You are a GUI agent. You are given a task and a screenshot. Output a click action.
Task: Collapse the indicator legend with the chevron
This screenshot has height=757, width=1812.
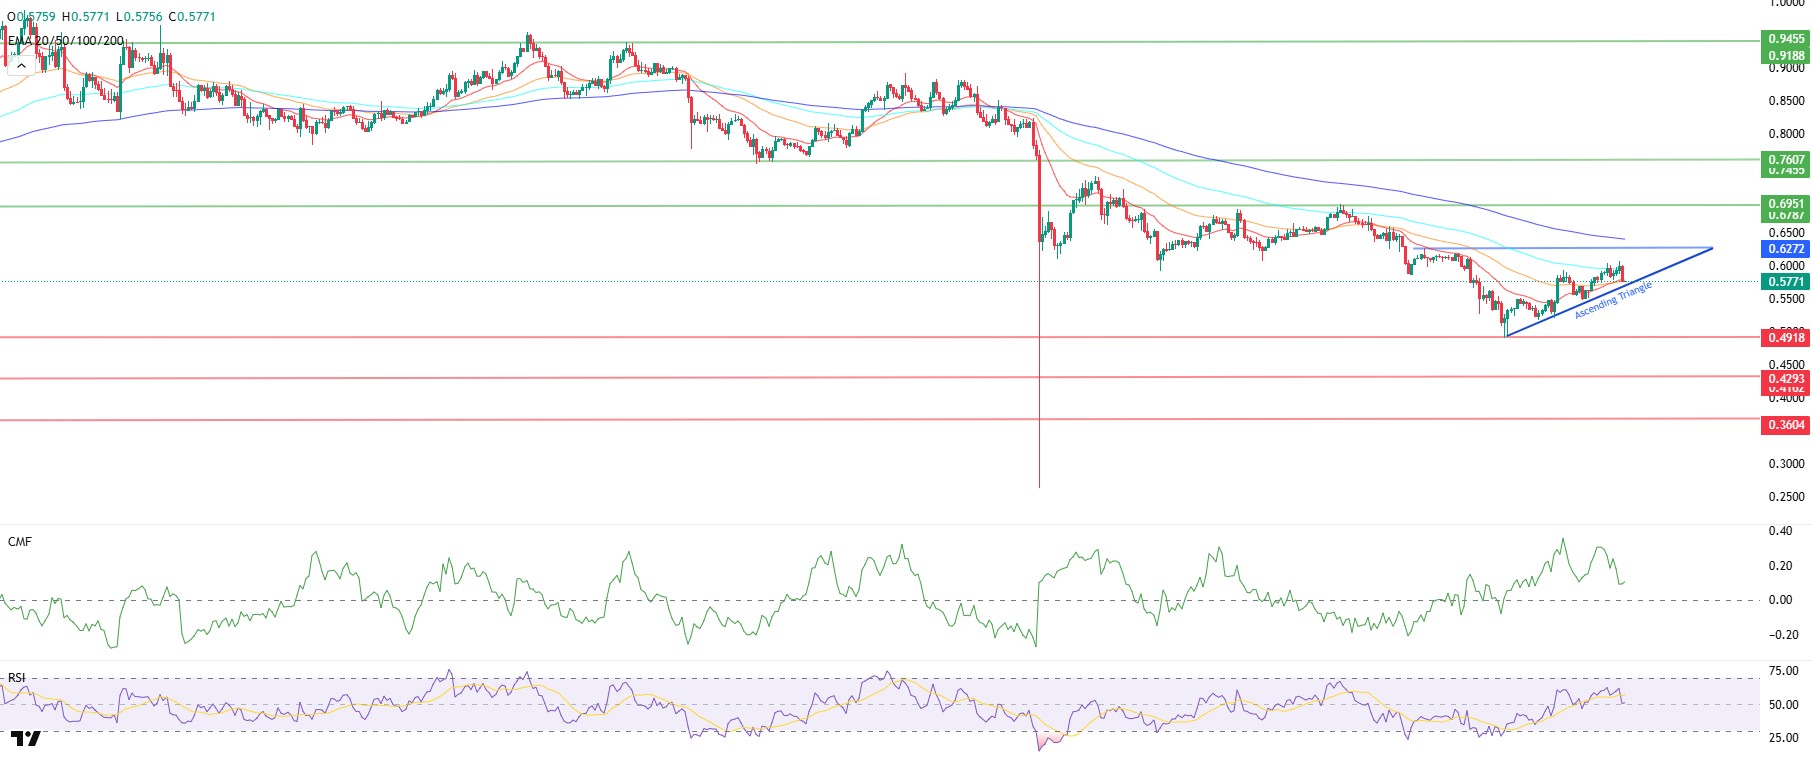21,65
